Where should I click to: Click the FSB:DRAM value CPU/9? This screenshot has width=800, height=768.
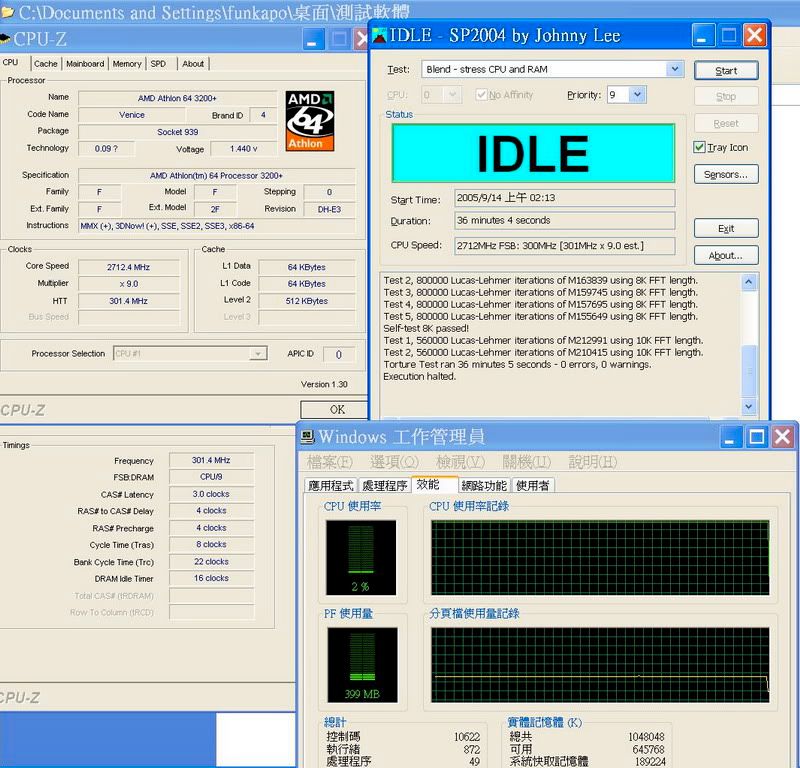tap(211, 477)
